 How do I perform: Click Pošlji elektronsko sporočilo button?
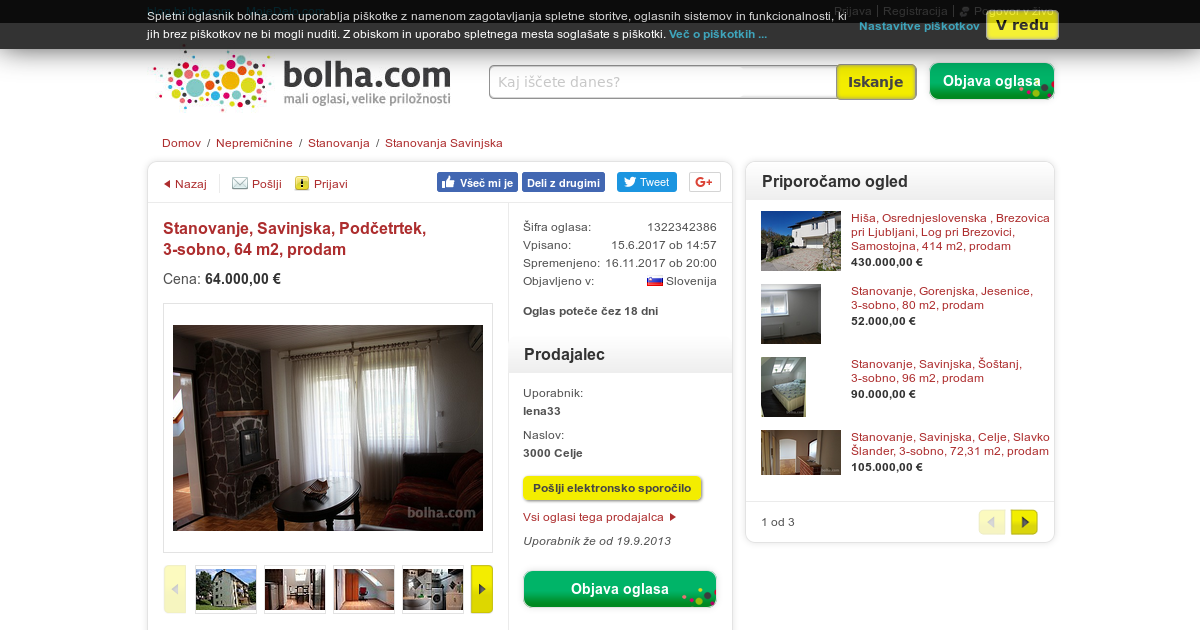click(x=612, y=488)
